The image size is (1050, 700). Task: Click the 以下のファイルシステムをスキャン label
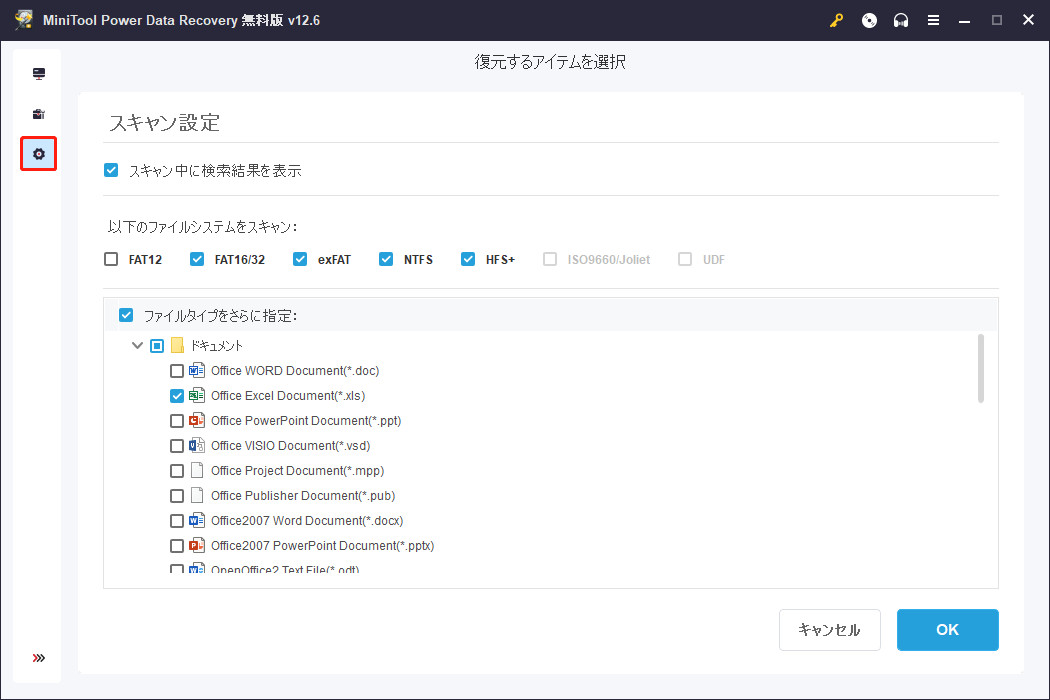pos(202,227)
